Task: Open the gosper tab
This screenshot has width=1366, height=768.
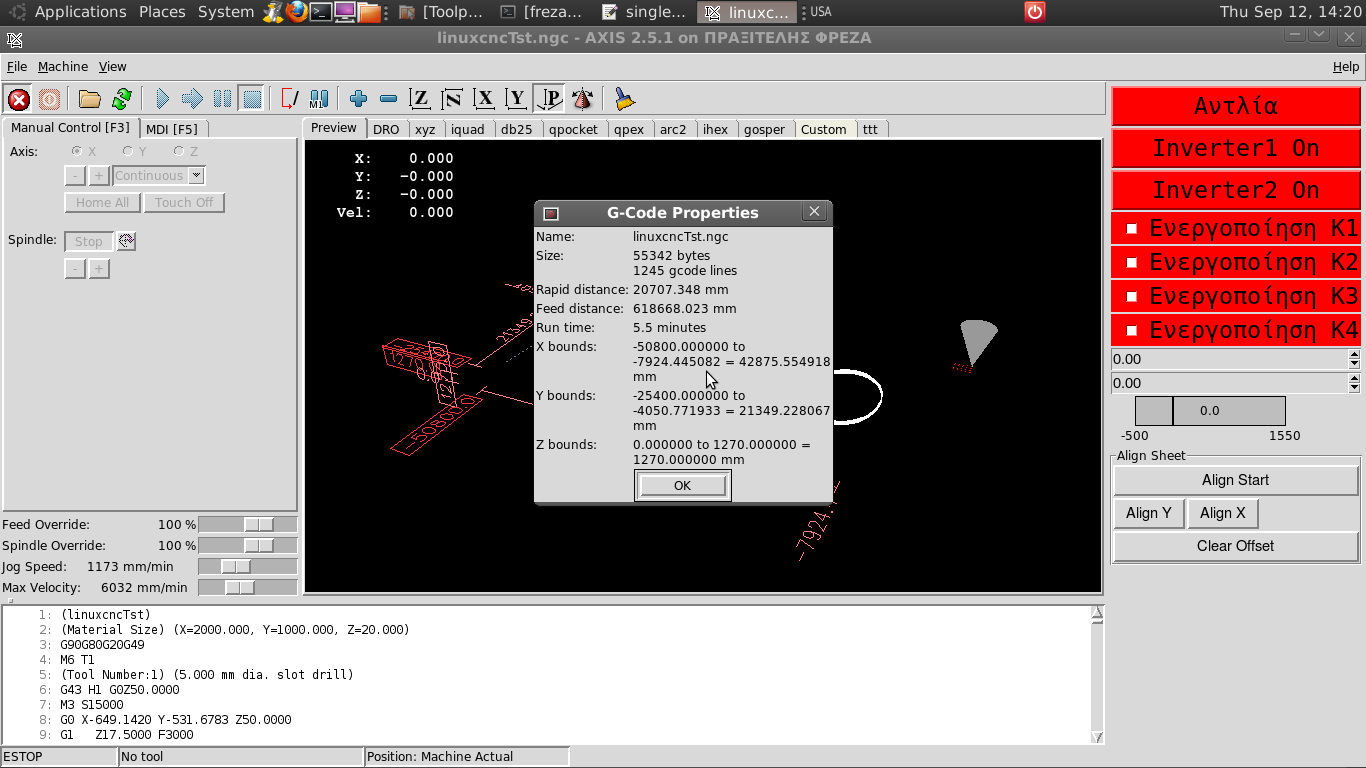Action: point(765,129)
